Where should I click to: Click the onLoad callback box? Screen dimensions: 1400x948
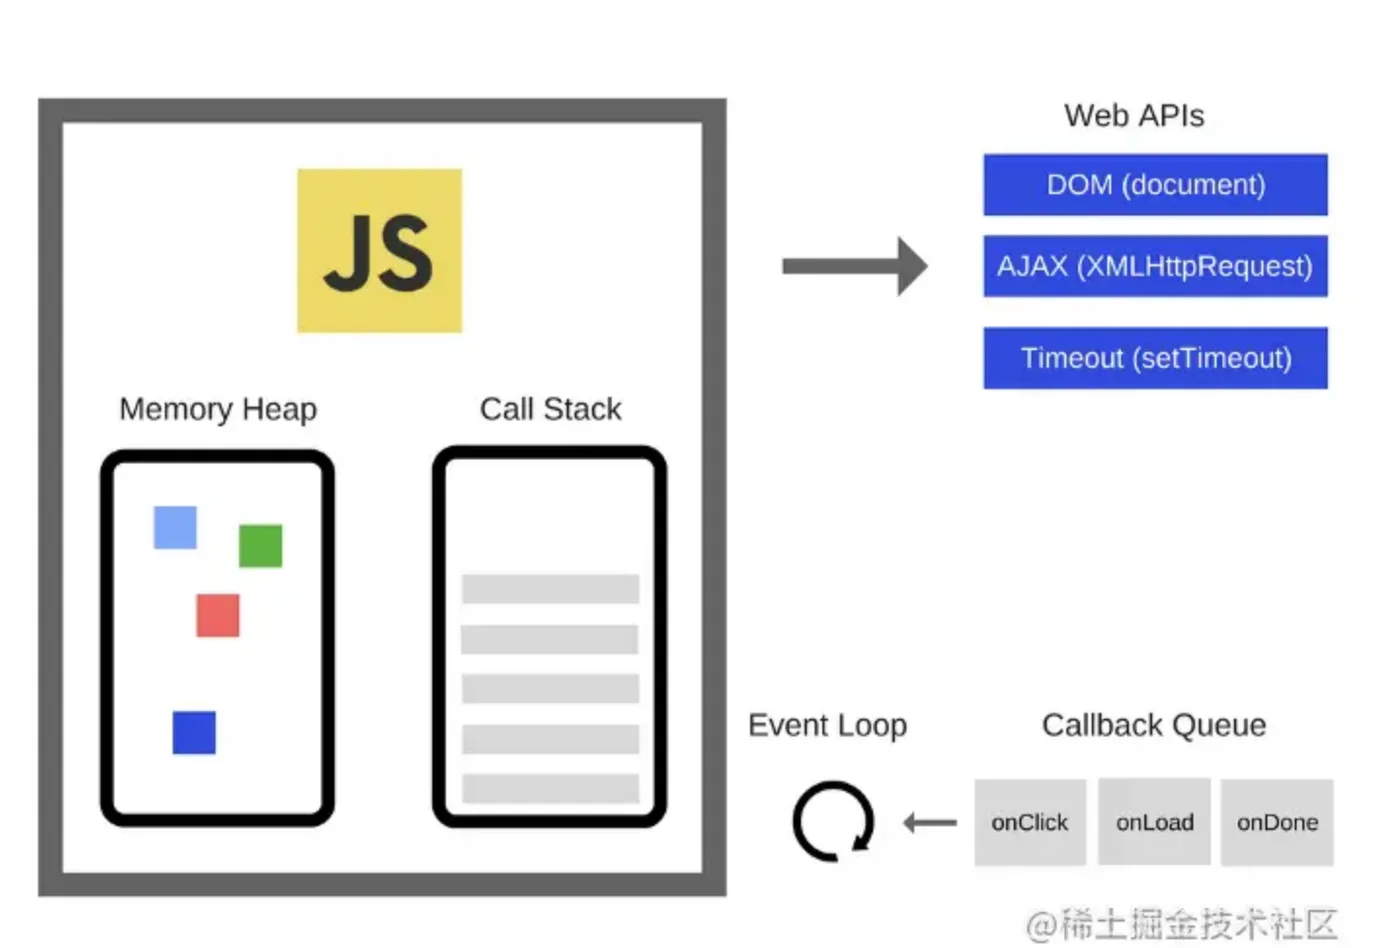[1154, 822]
